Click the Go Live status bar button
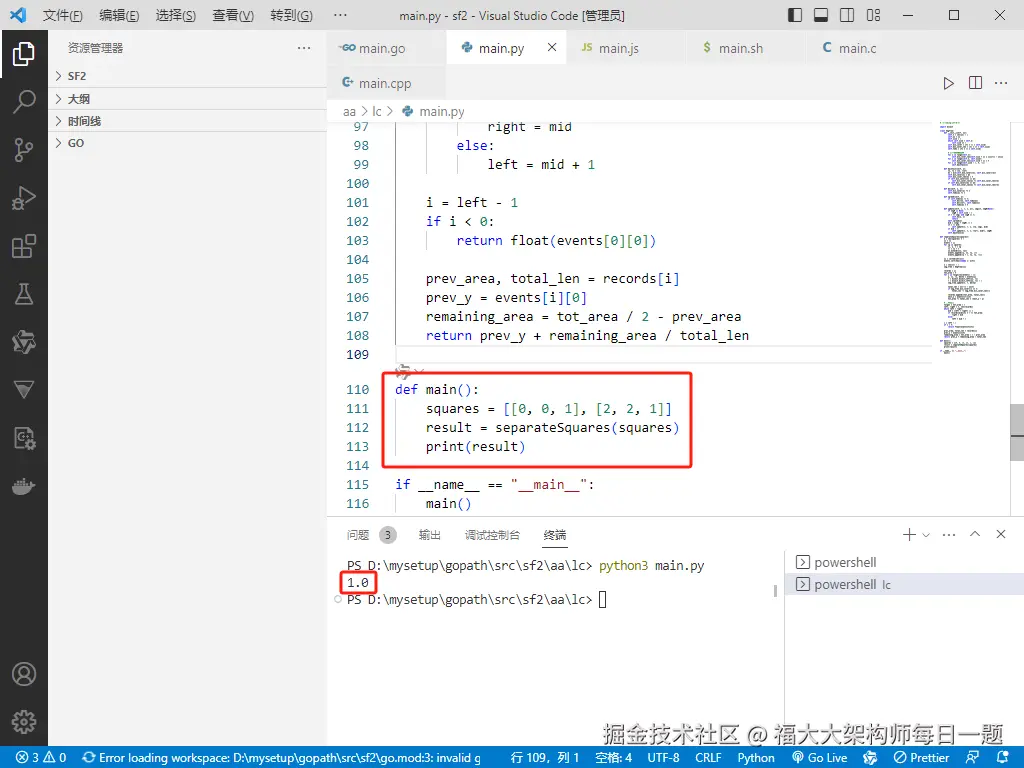 pyautogui.click(x=820, y=758)
